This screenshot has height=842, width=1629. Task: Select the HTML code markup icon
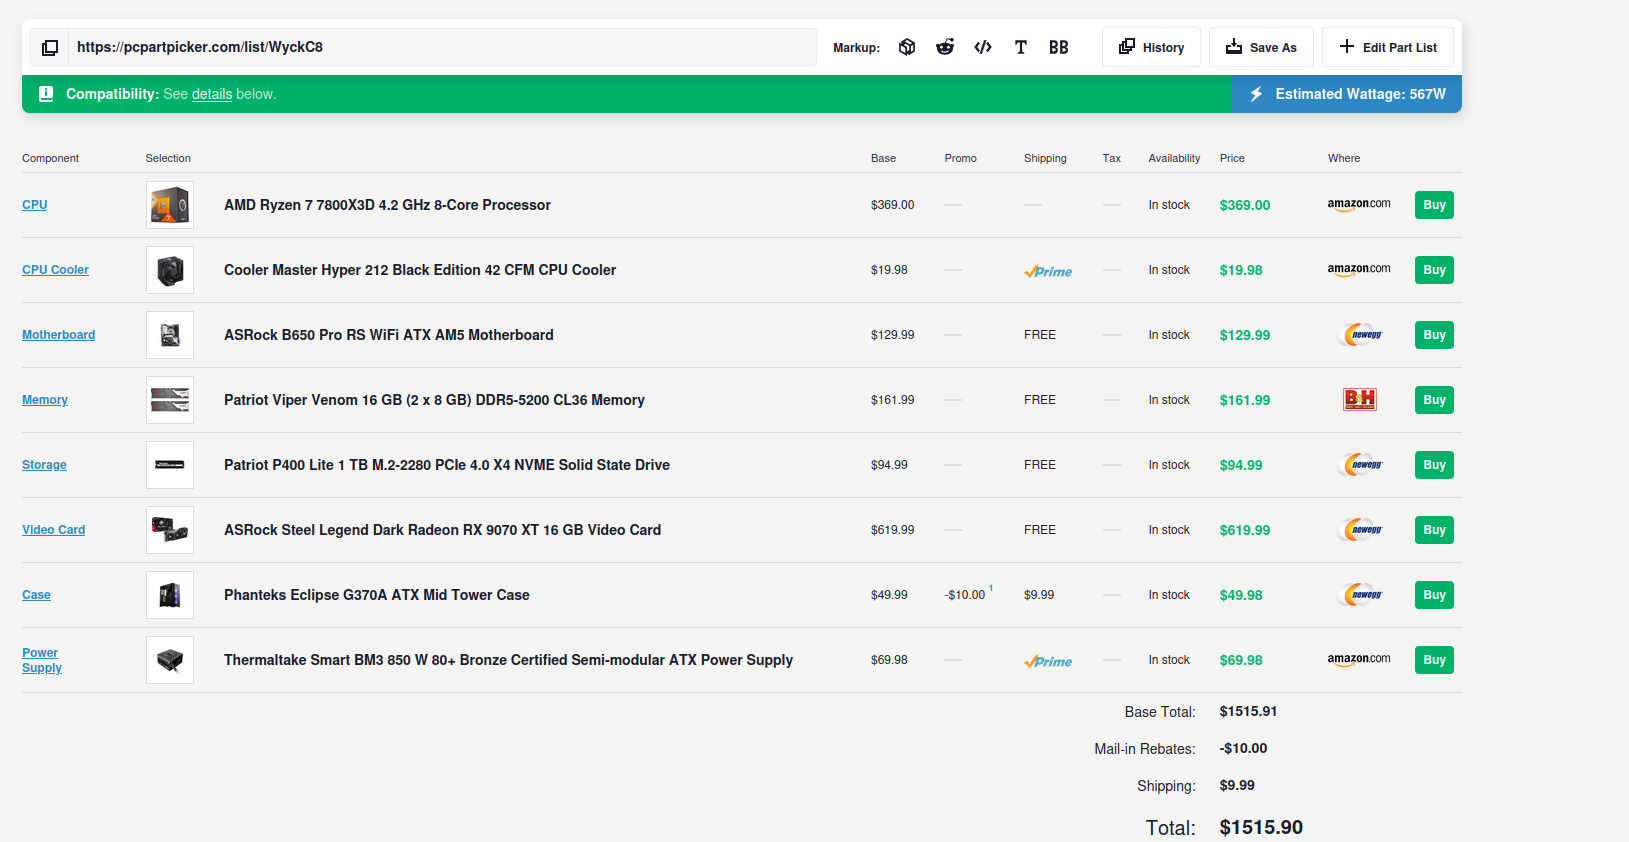click(983, 47)
